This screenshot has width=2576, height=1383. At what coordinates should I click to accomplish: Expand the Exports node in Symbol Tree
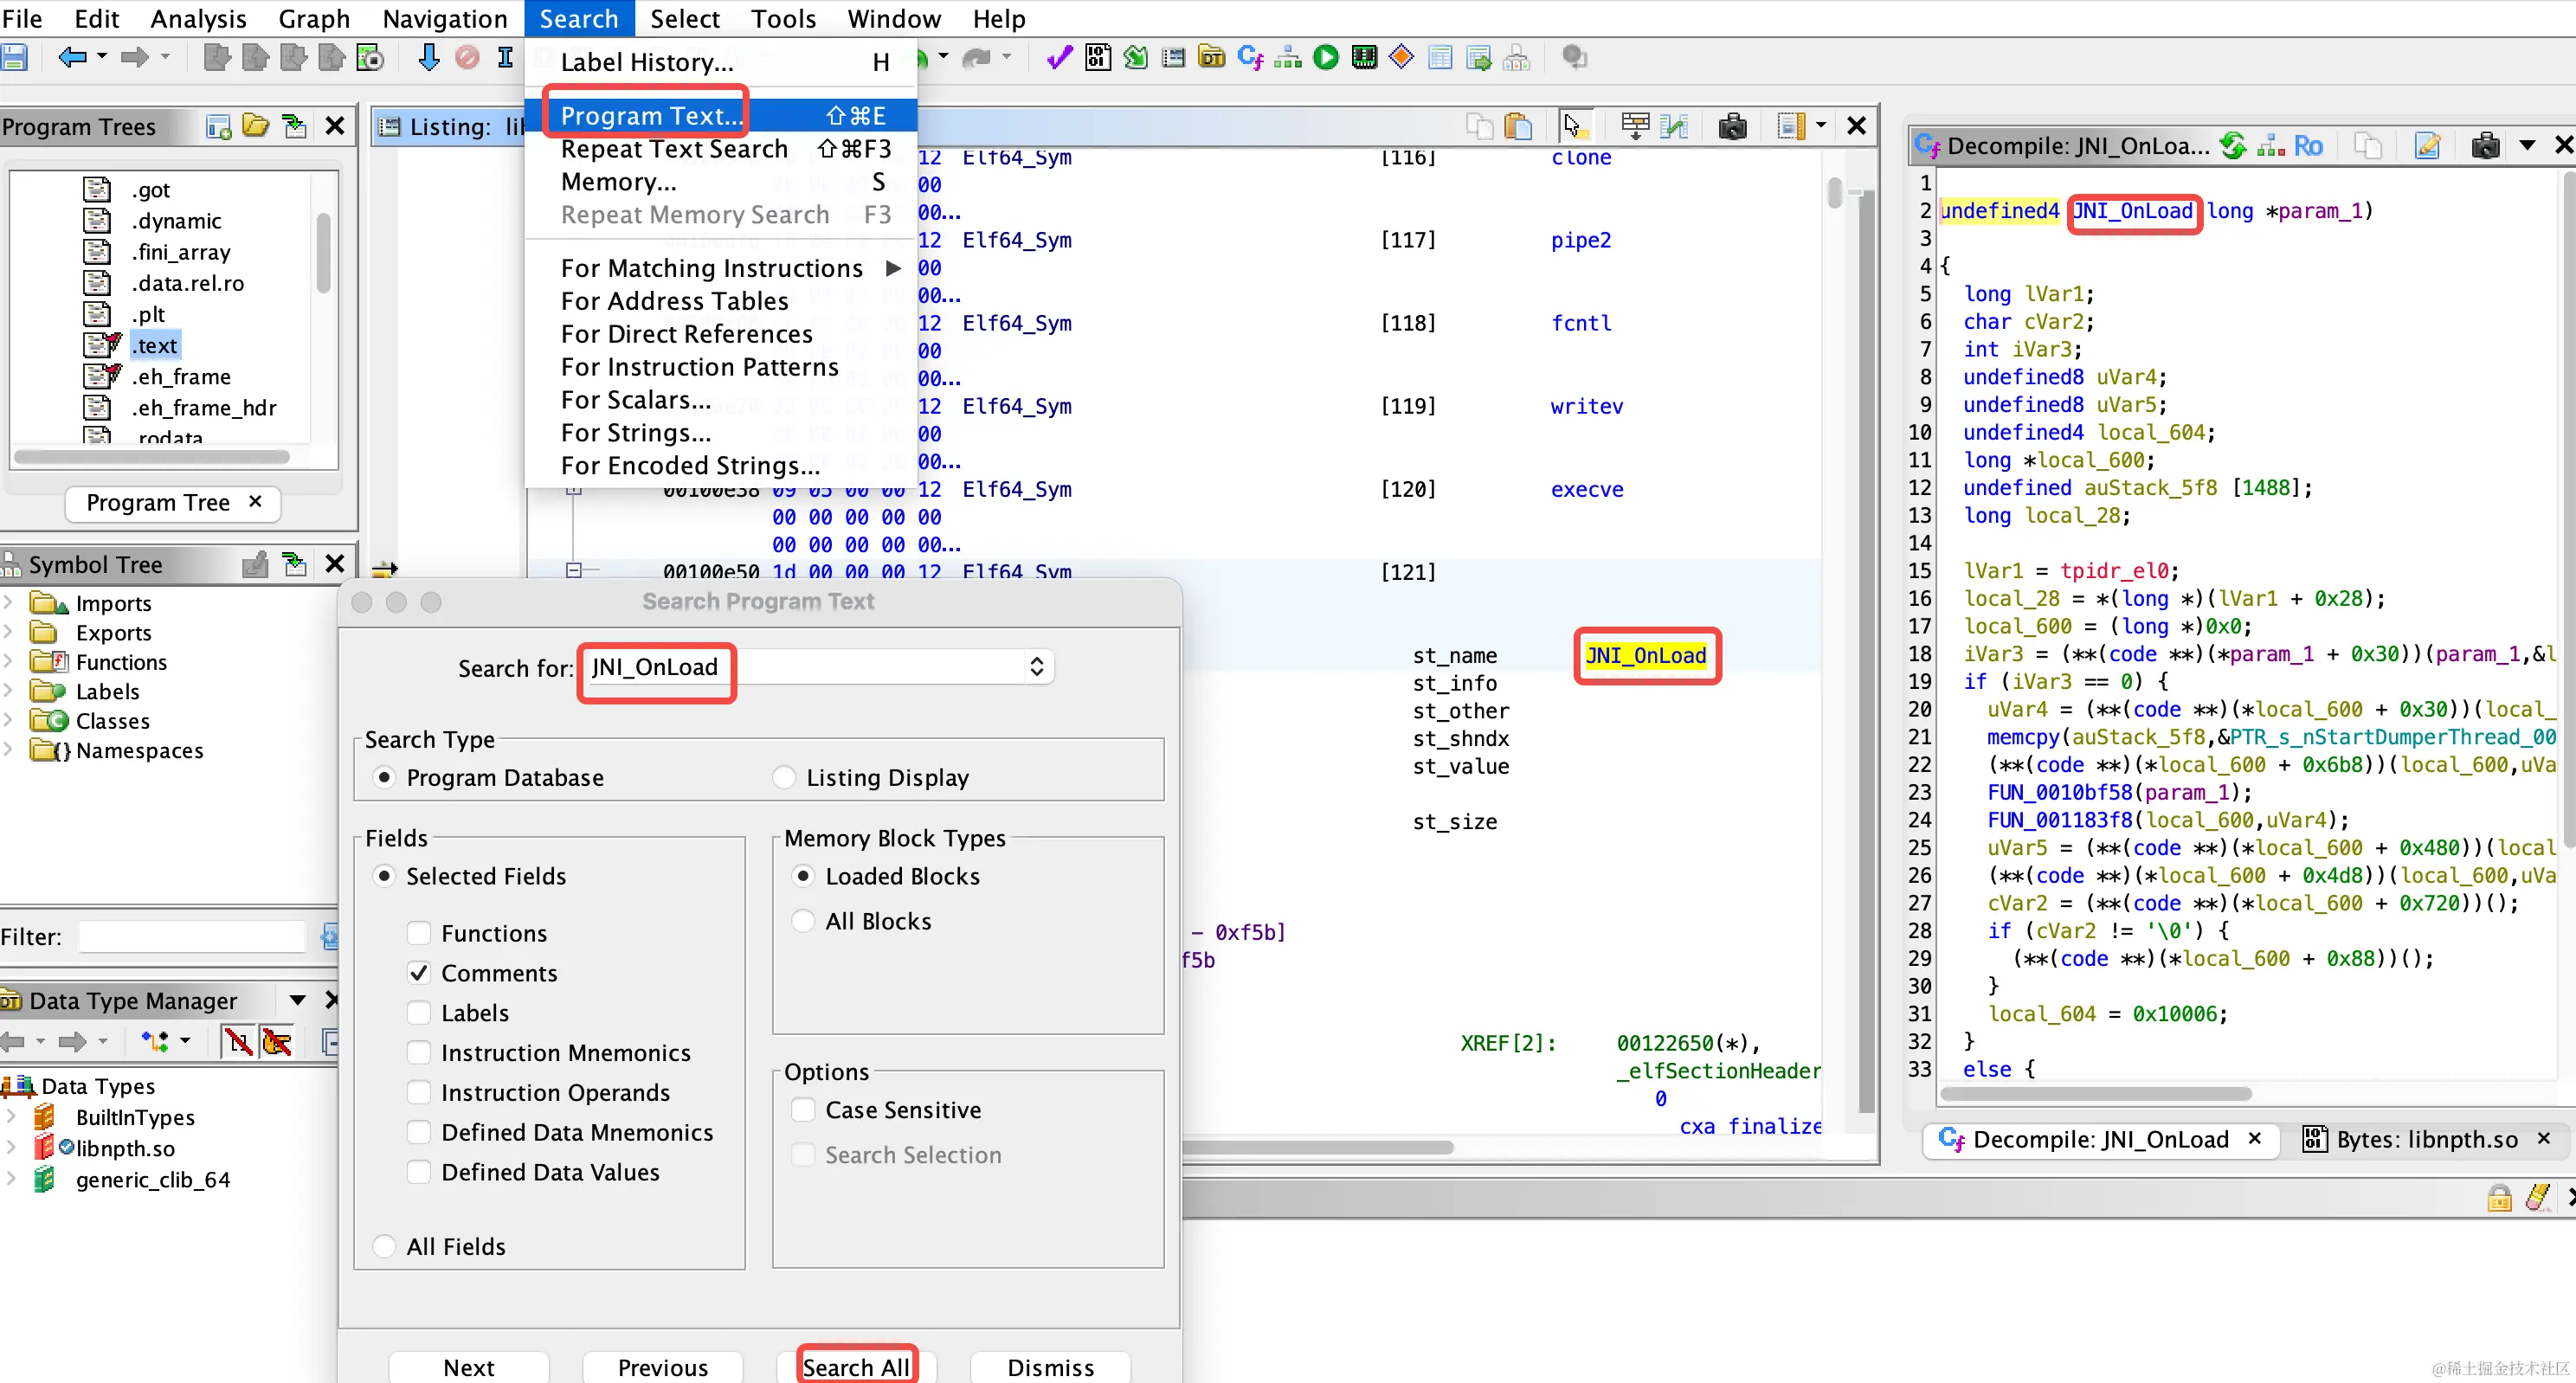pos(8,632)
